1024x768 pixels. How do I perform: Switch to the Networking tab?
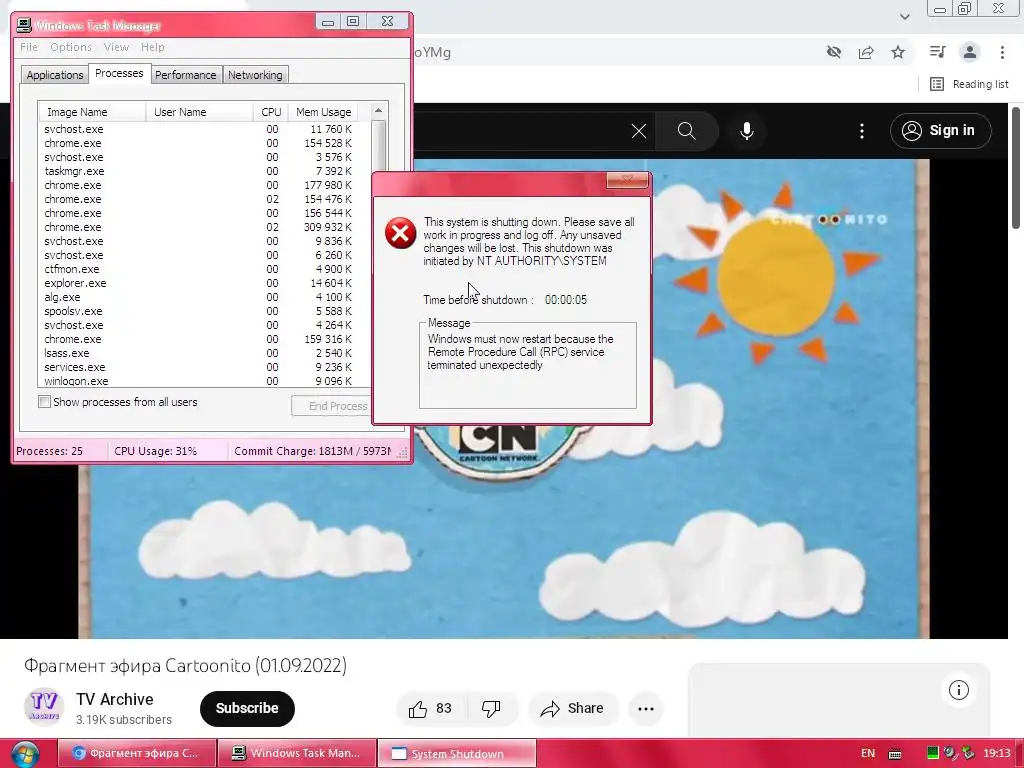[255, 75]
